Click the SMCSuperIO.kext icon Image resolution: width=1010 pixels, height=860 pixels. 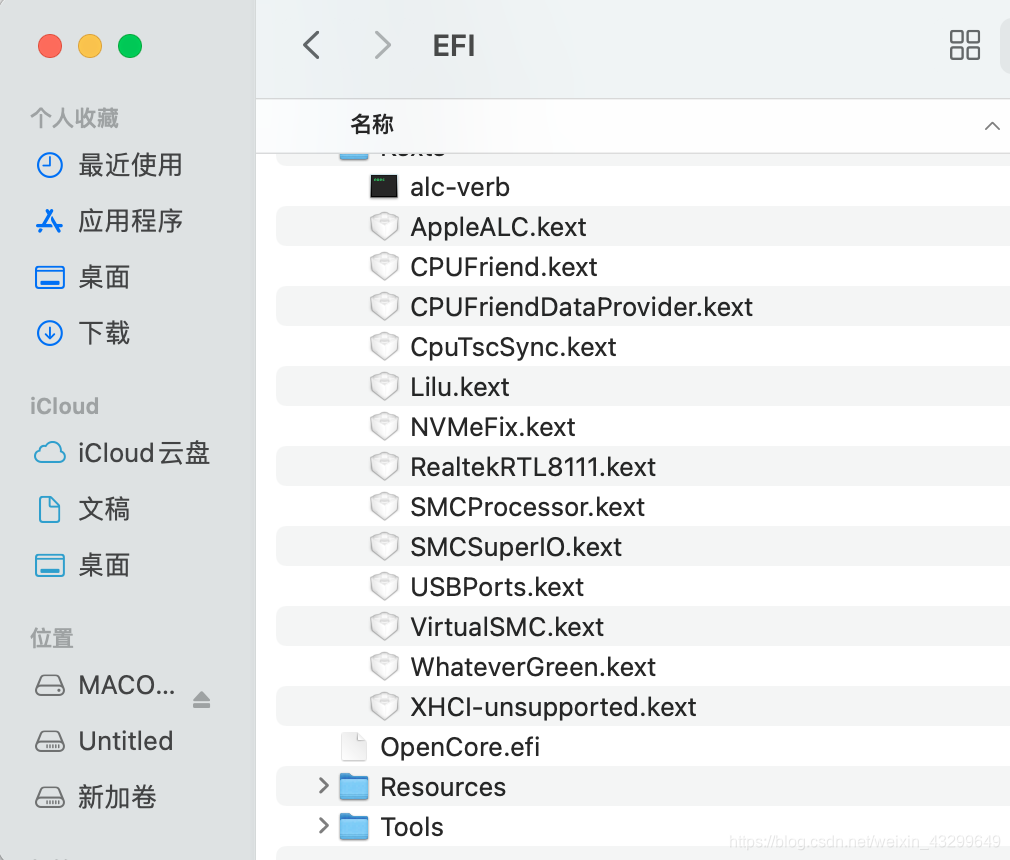click(384, 546)
